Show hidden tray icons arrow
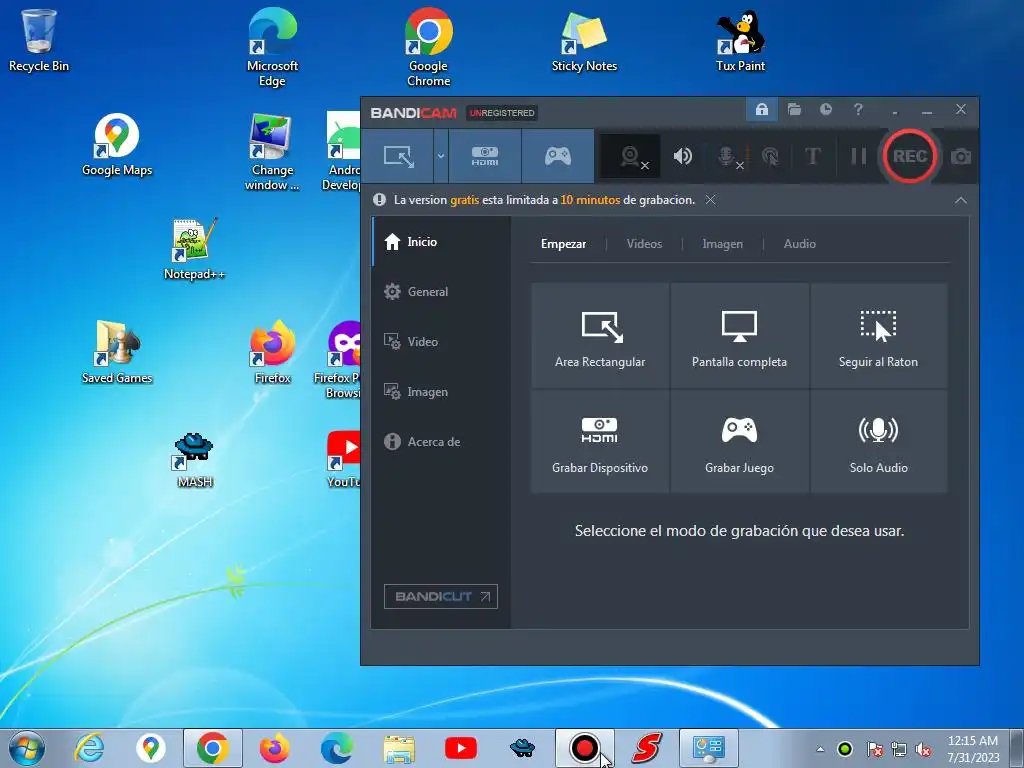 [x=820, y=749]
